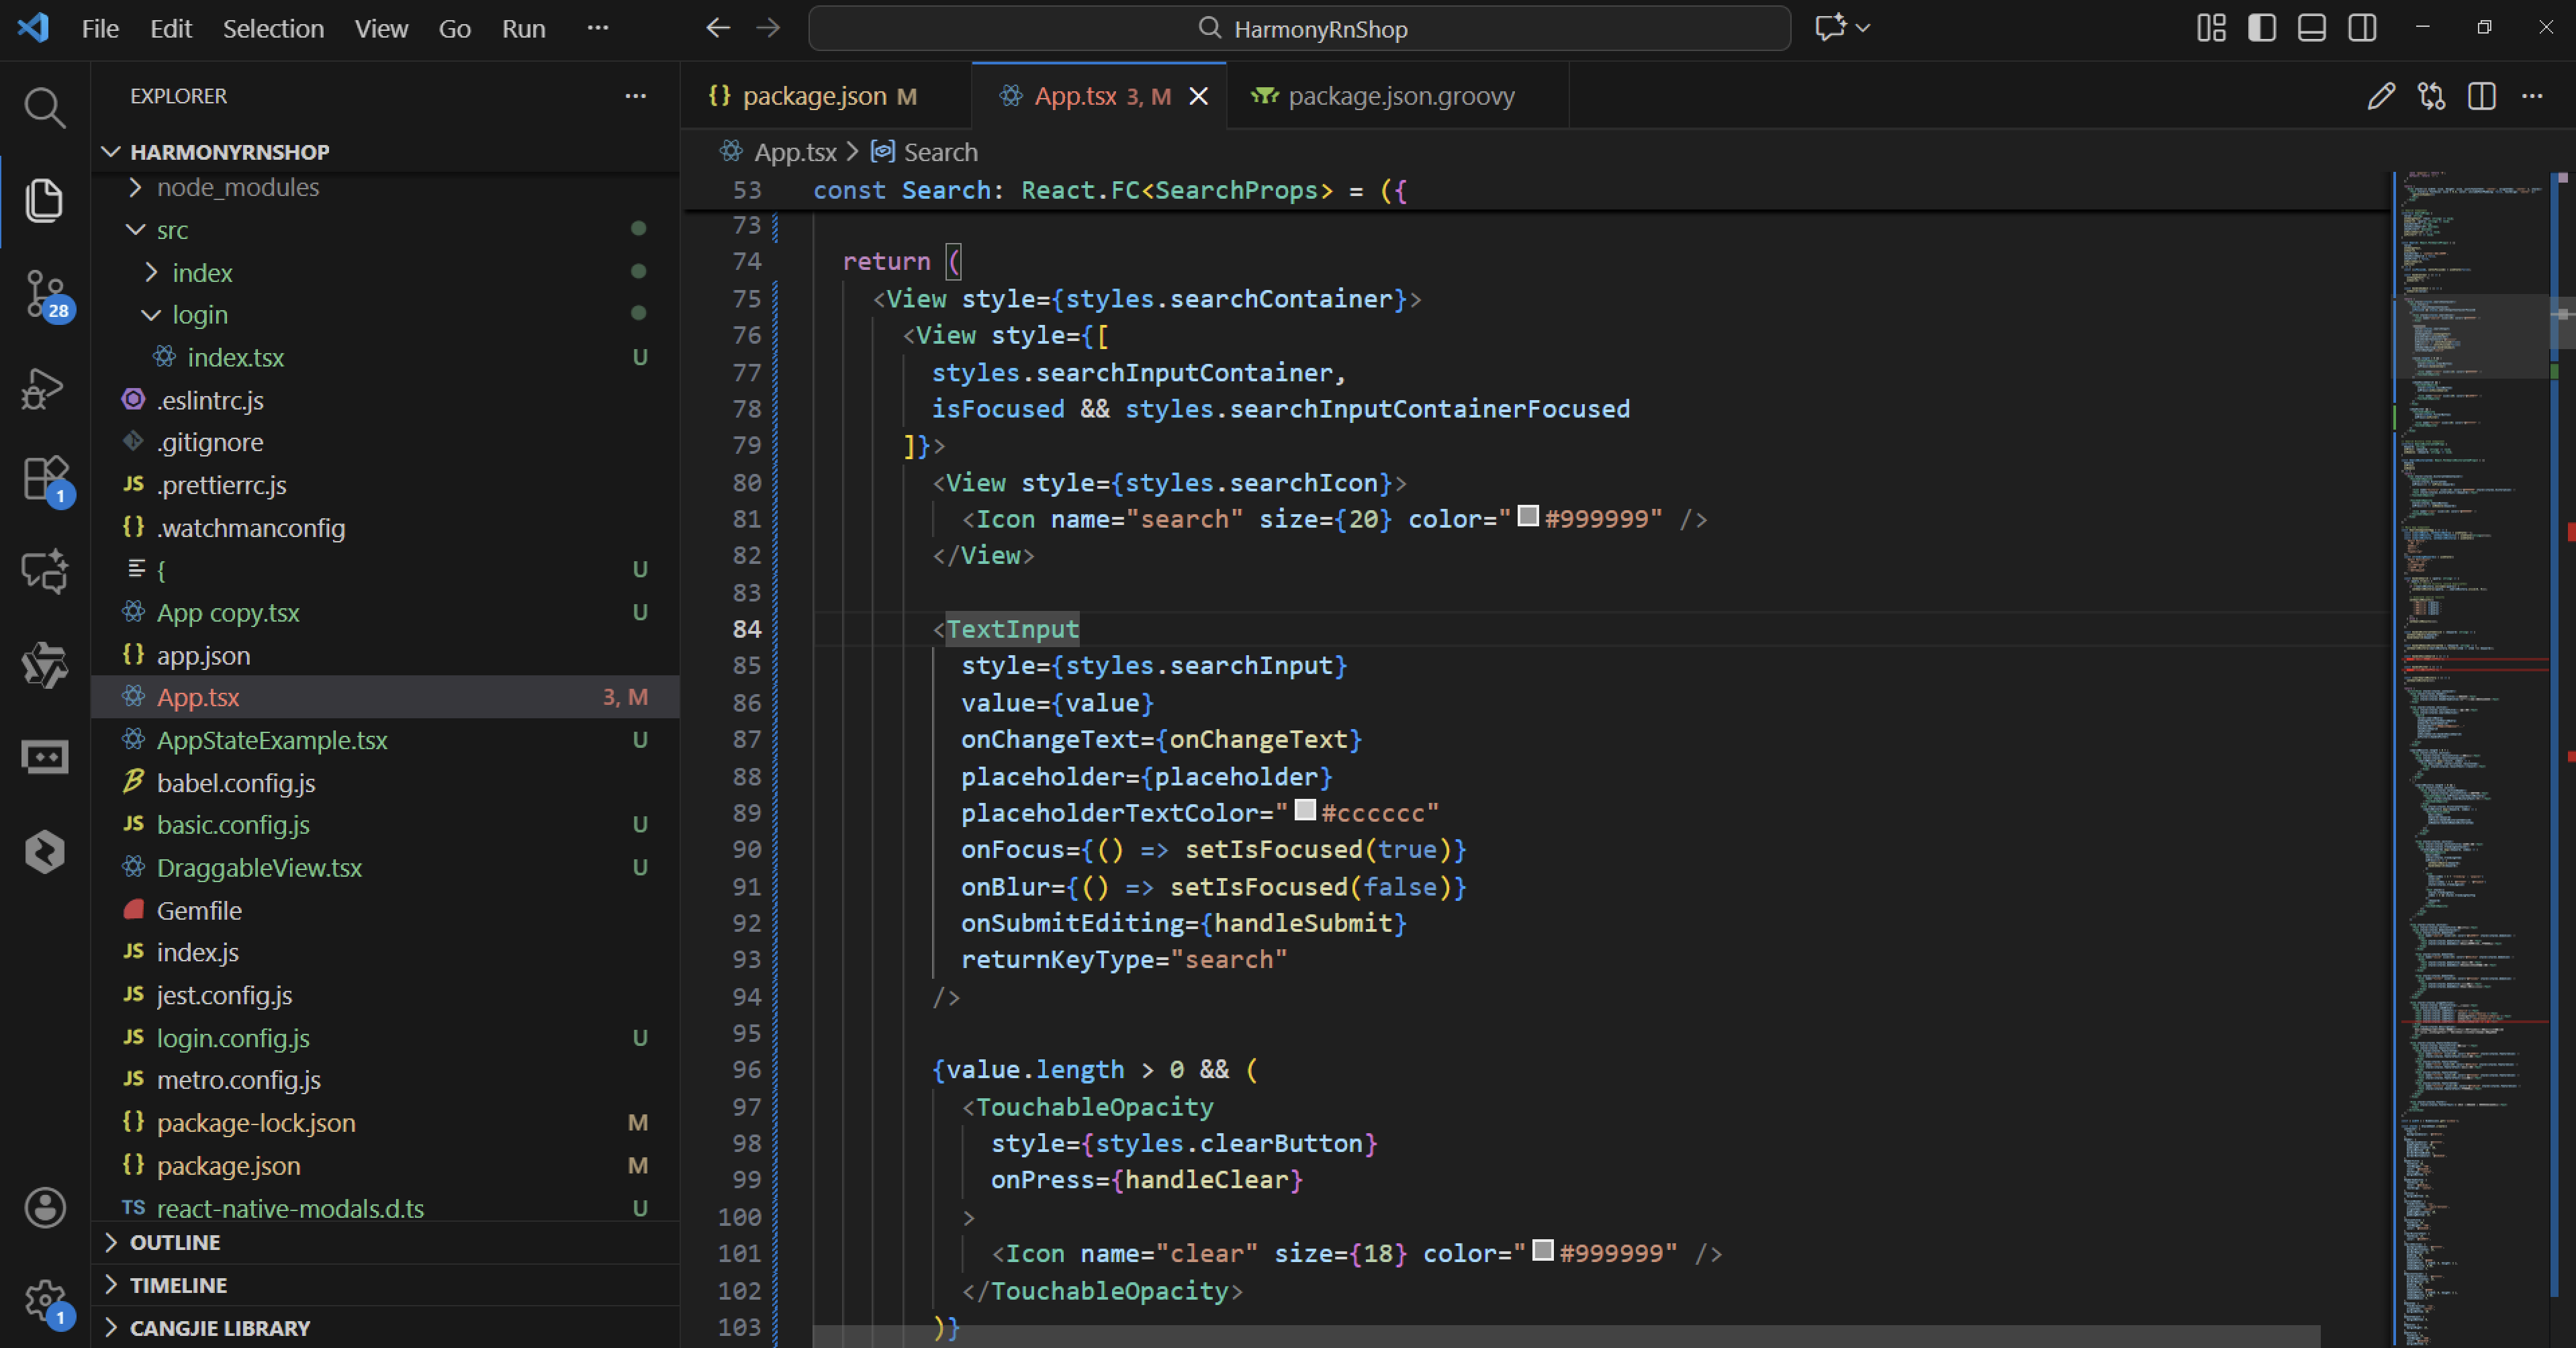Open the Run and Debug view
The width and height of the screenshot is (2576, 1348).
click(44, 388)
